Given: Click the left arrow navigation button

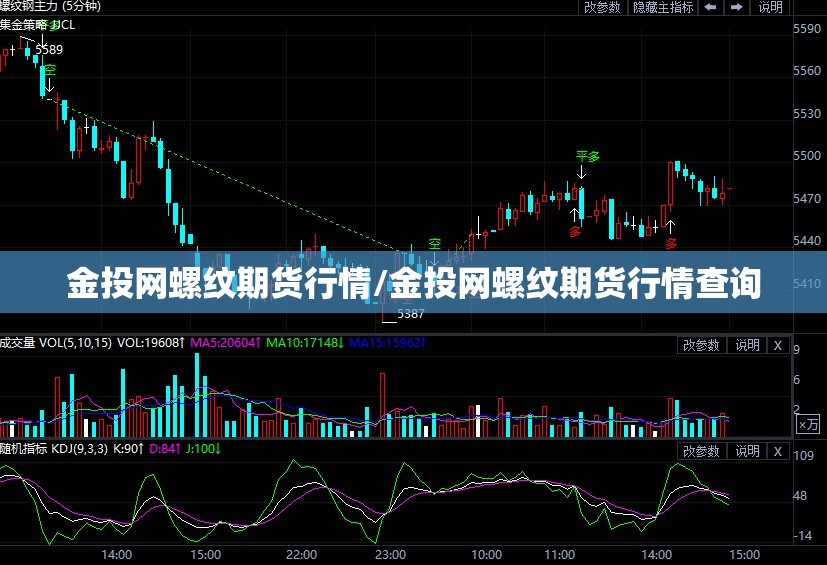Looking at the screenshot, I should 710,7.
